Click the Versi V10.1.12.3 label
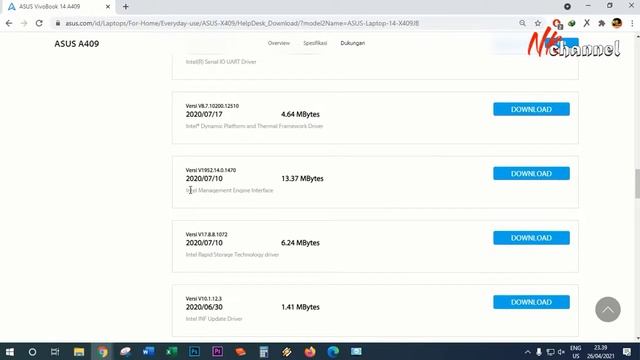This screenshot has height=360, width=640. click(204, 299)
